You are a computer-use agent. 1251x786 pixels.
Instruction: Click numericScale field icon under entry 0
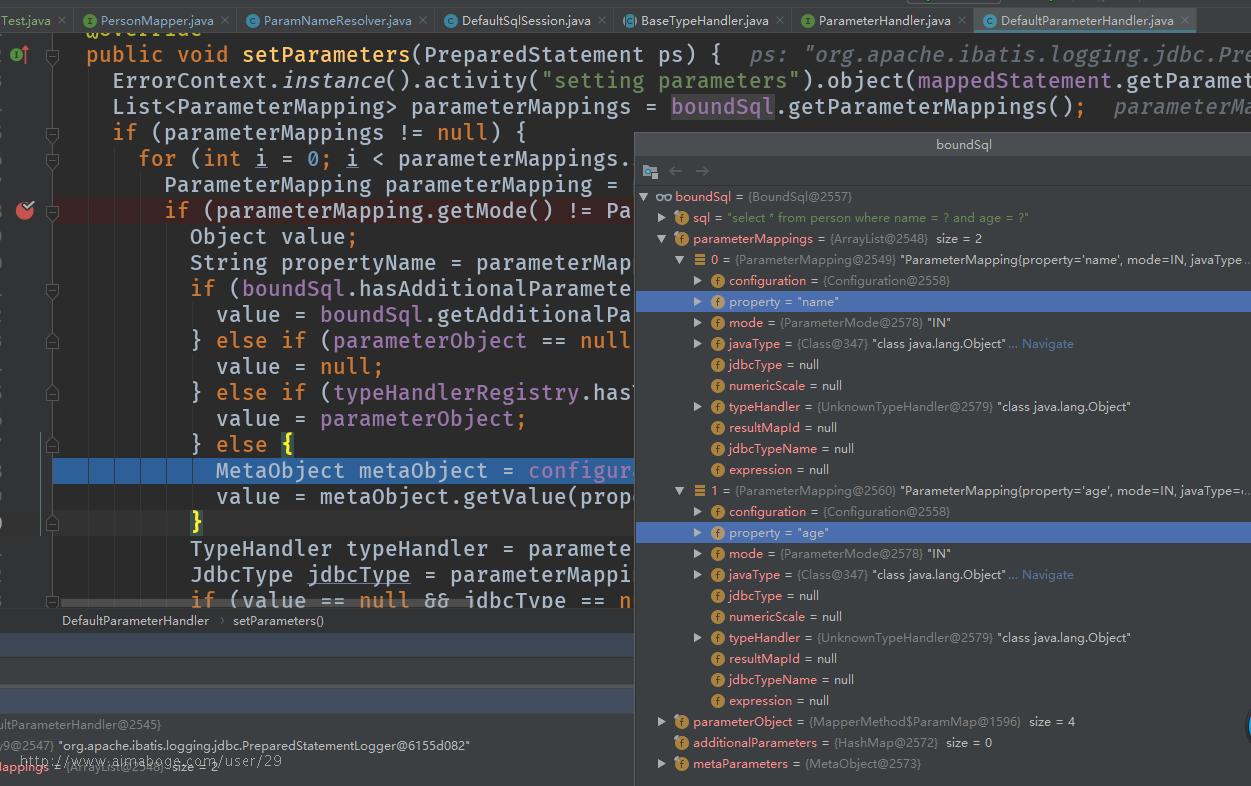717,386
